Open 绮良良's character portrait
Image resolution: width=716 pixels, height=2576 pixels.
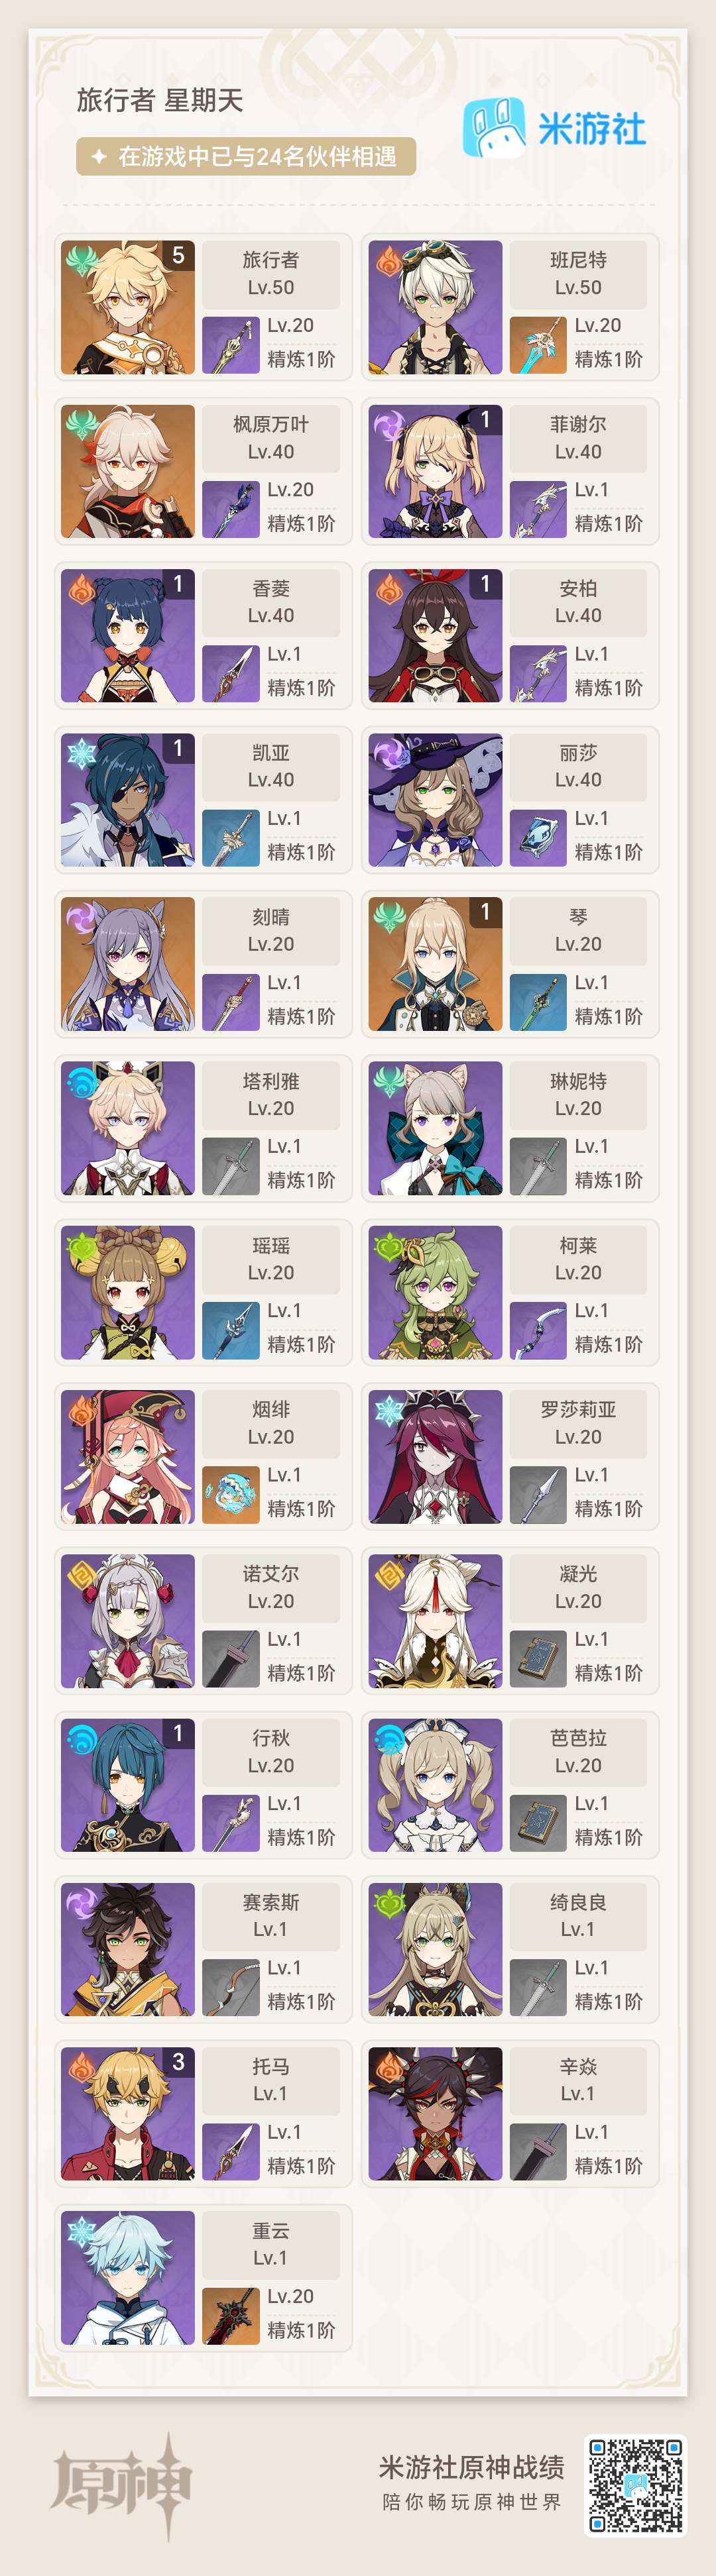[435, 1949]
